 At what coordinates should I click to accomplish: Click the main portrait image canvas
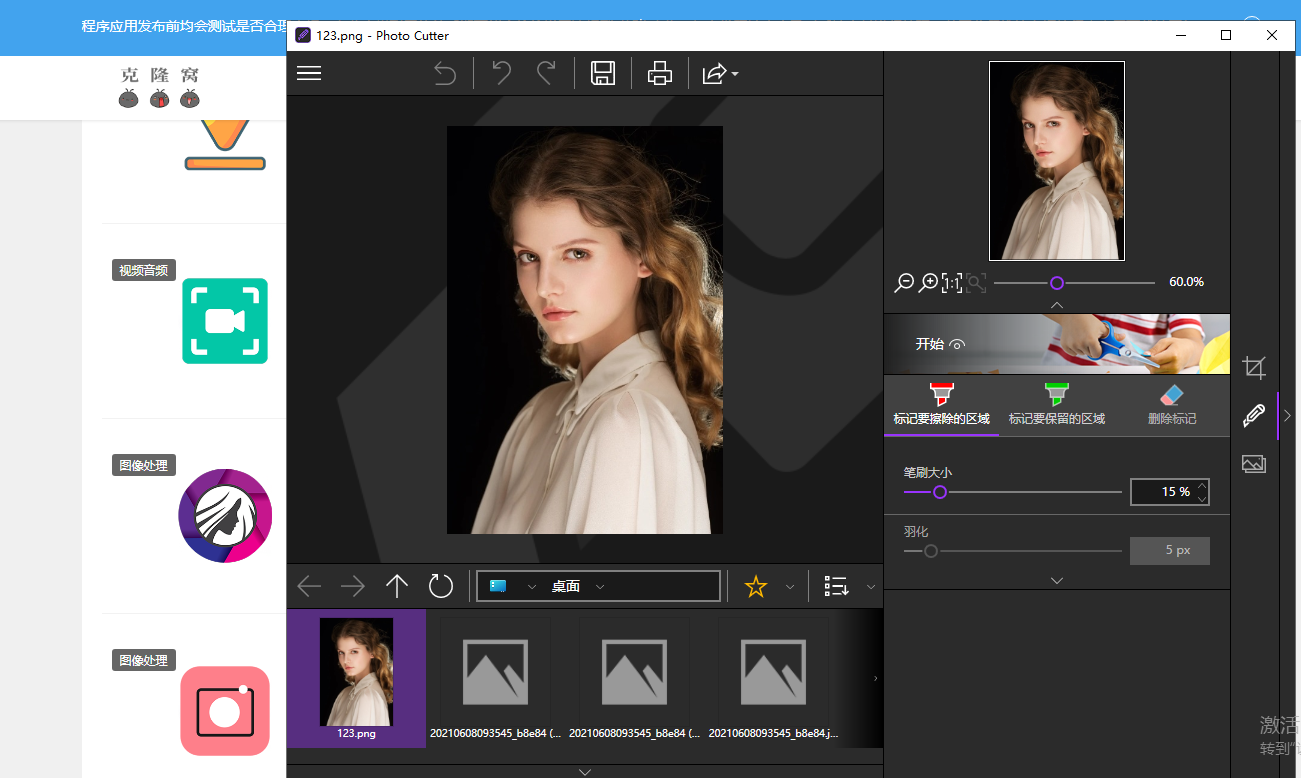click(x=585, y=330)
